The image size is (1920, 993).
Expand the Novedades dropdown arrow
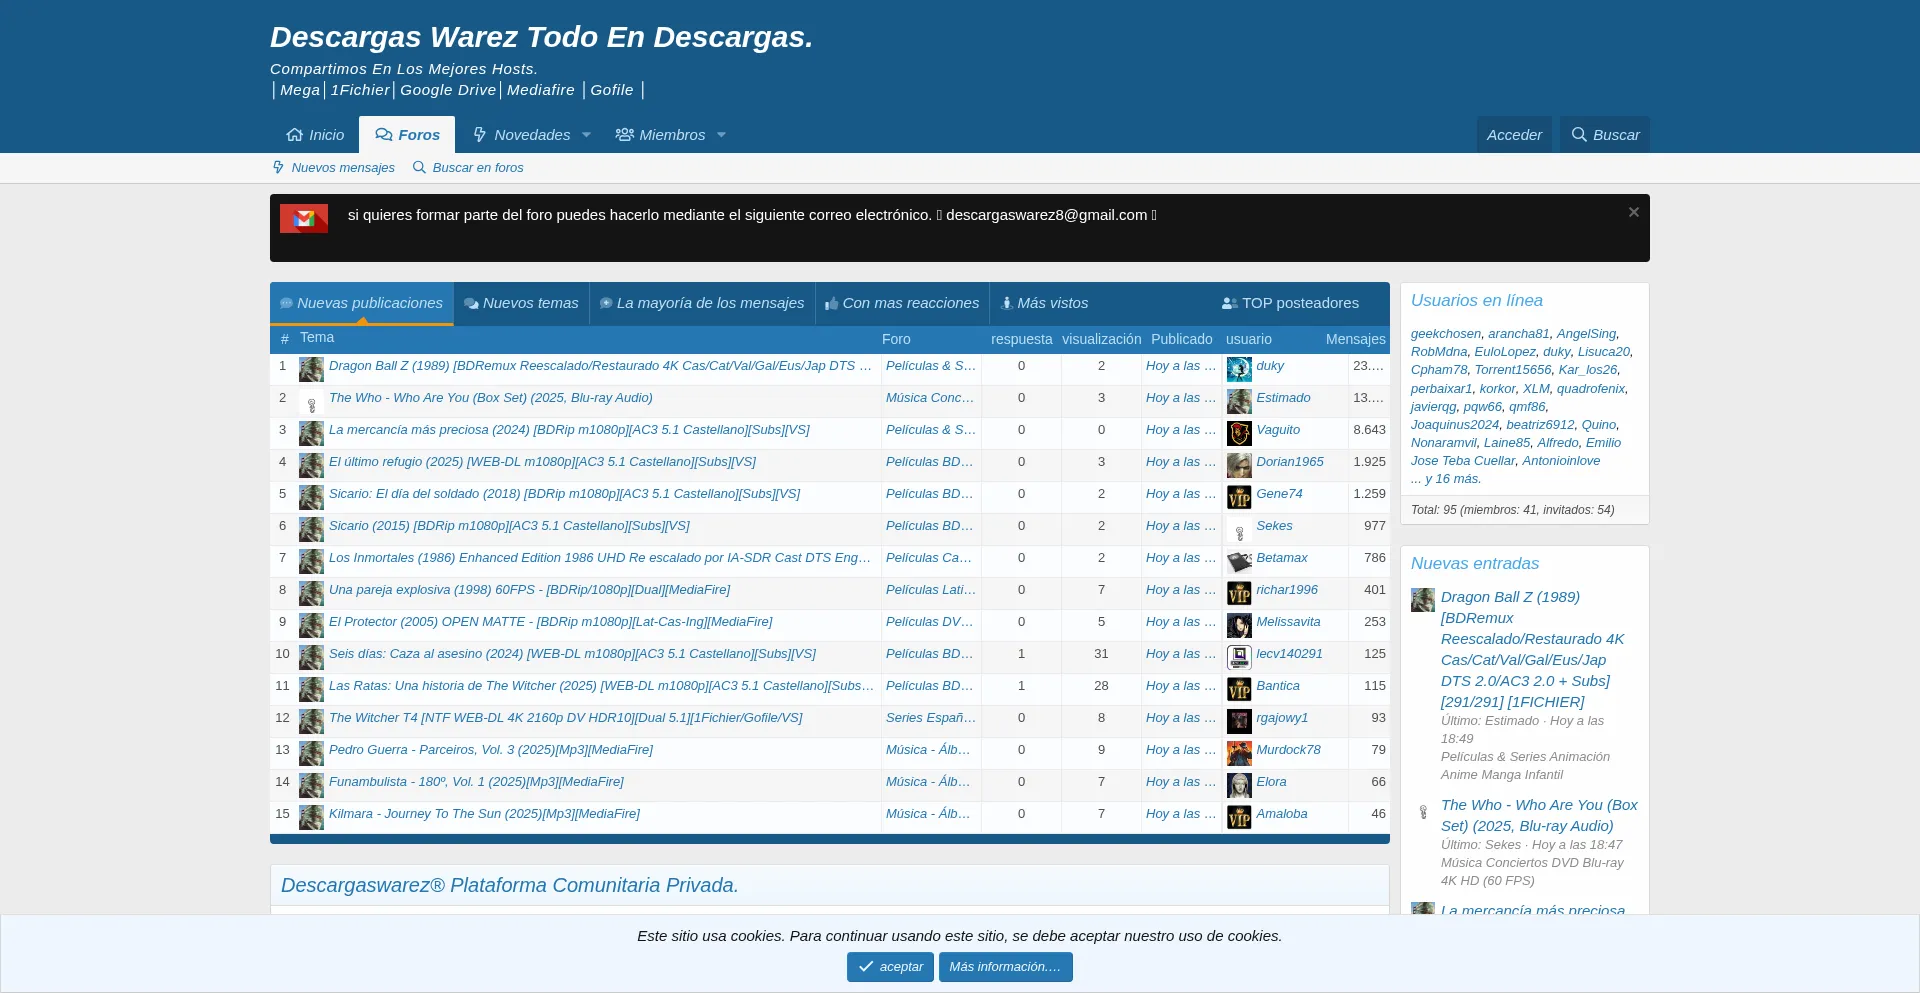[586, 135]
